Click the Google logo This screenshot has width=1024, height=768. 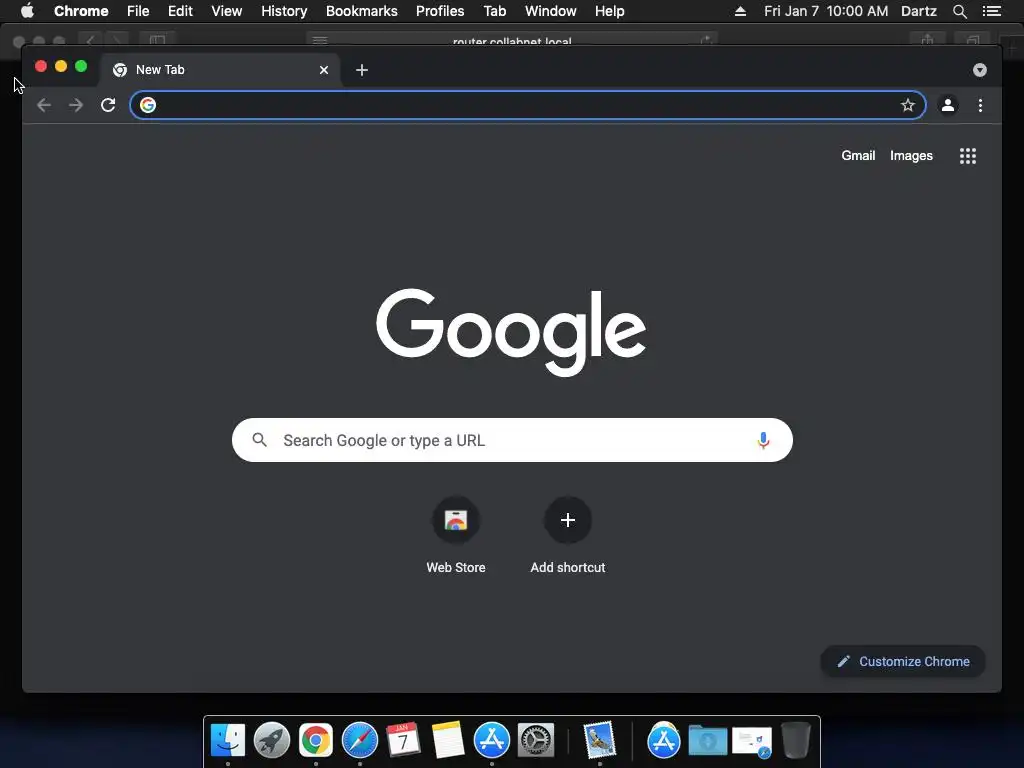pyautogui.click(x=511, y=332)
